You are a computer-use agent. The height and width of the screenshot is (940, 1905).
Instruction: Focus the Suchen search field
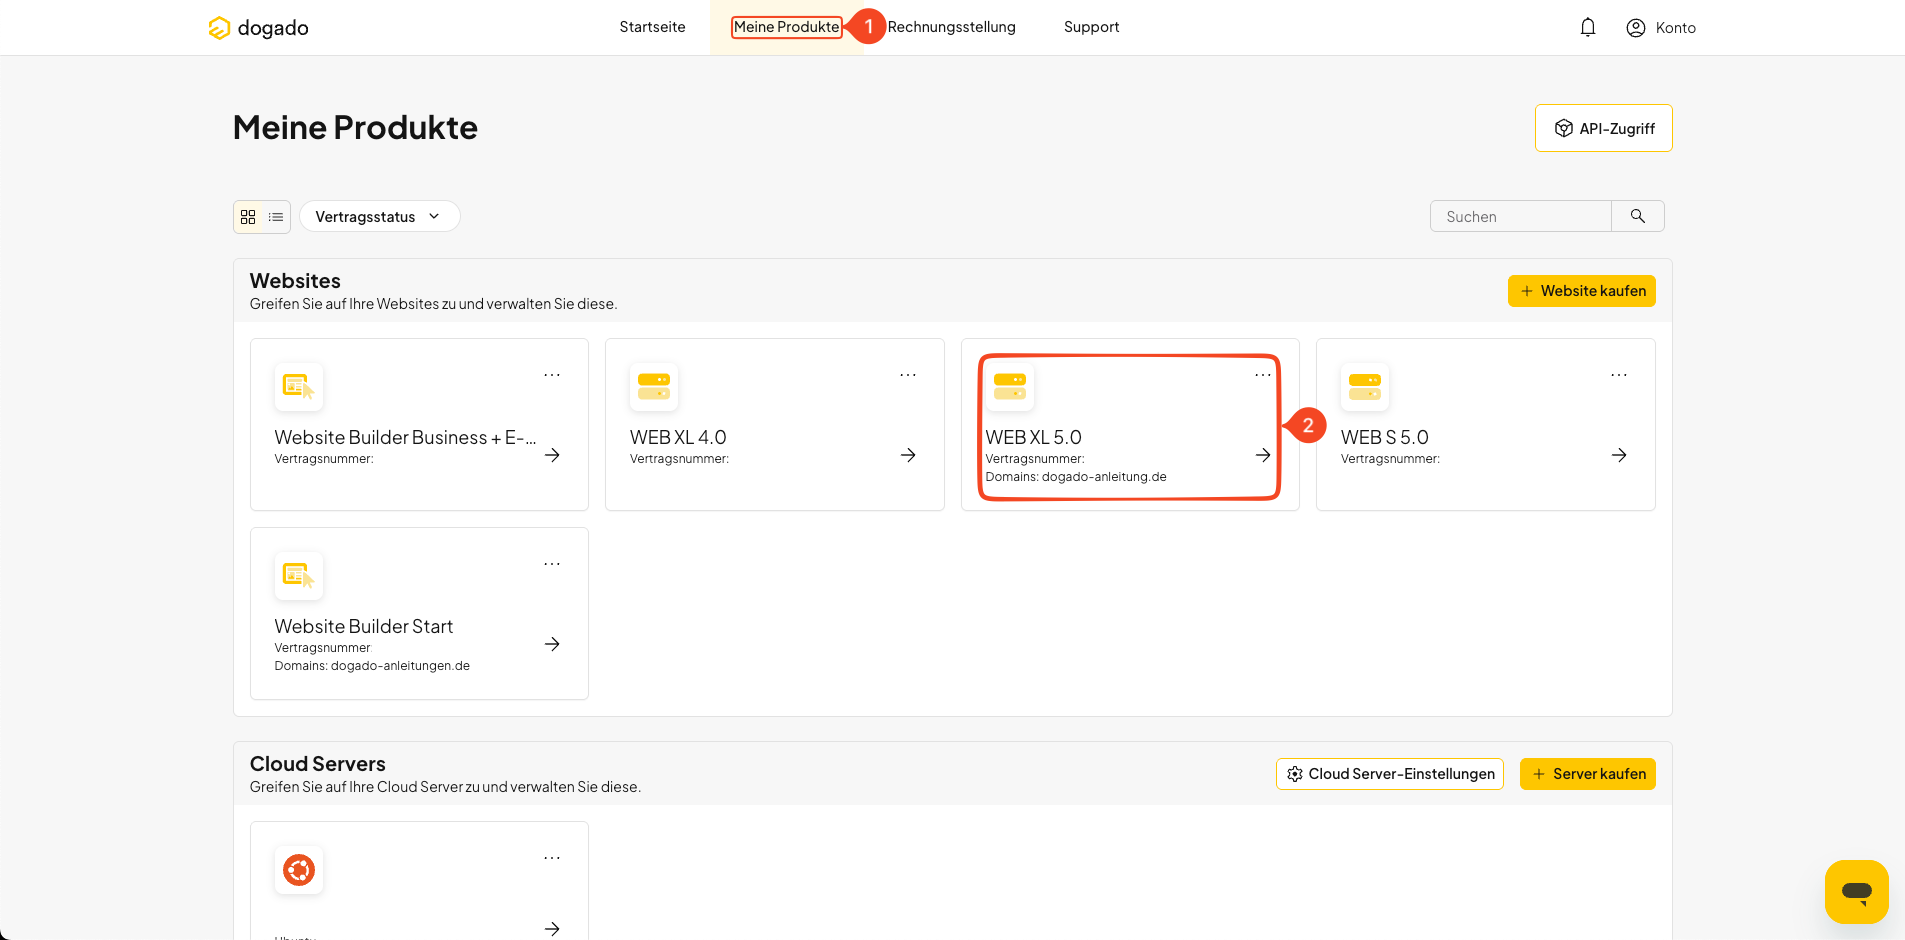coord(1520,217)
